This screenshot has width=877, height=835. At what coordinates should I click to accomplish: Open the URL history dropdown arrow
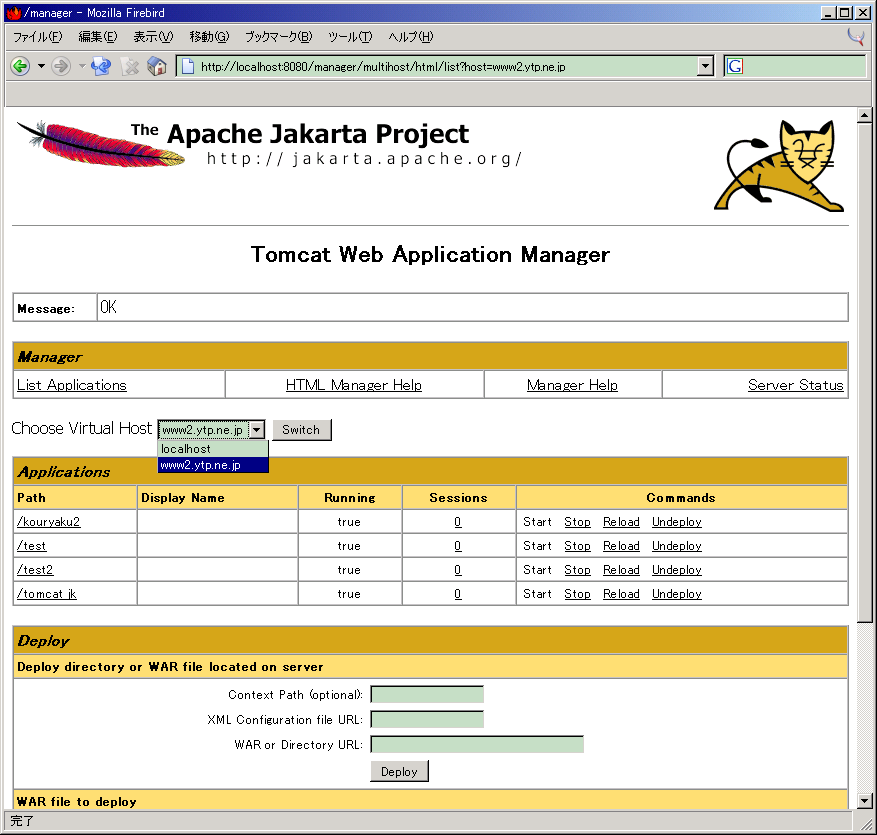click(705, 67)
